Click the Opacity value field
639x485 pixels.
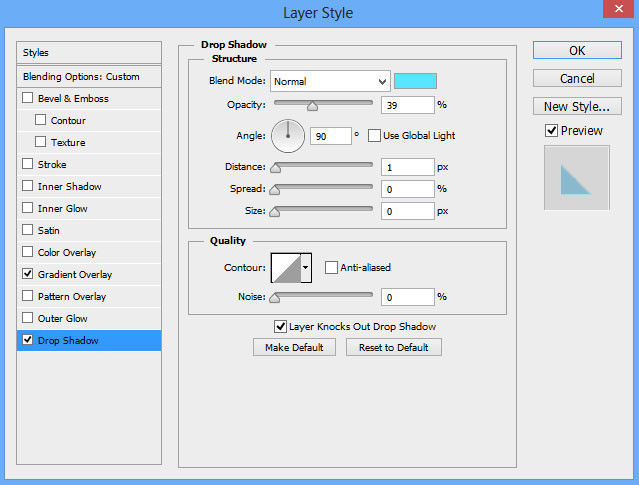coord(407,104)
